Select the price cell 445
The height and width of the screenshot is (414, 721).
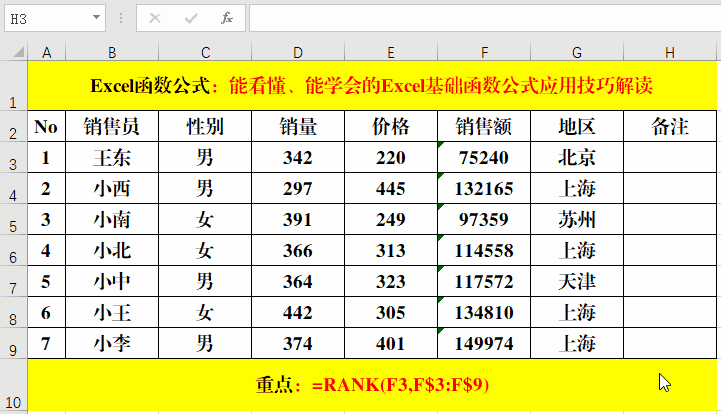391,188
